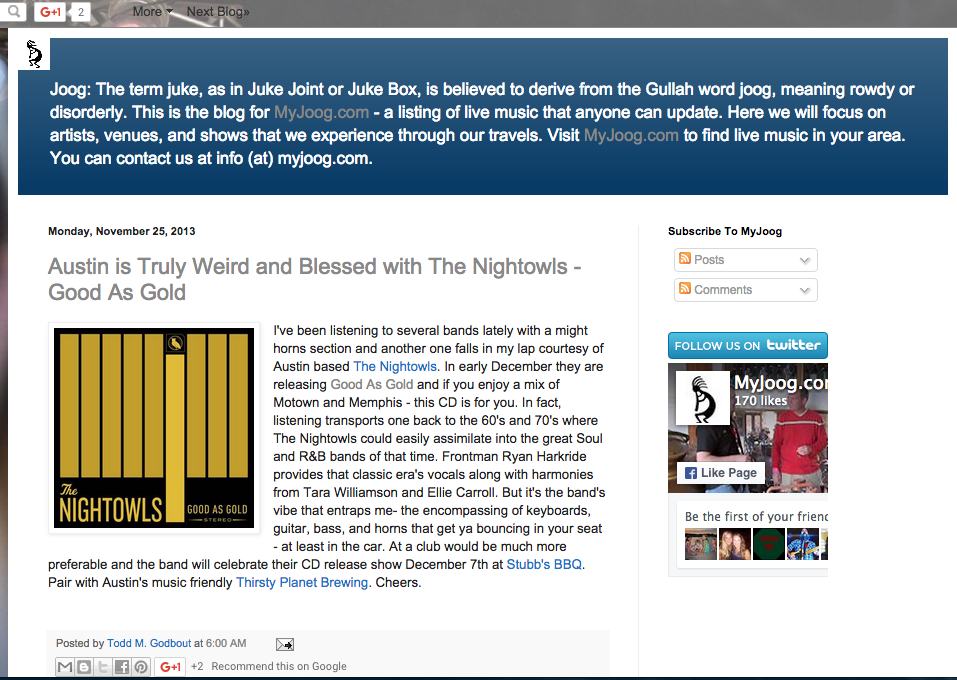This screenshot has width=957, height=680.
Task: Click Monday, November 25, 2013 date header
Action: point(121,231)
